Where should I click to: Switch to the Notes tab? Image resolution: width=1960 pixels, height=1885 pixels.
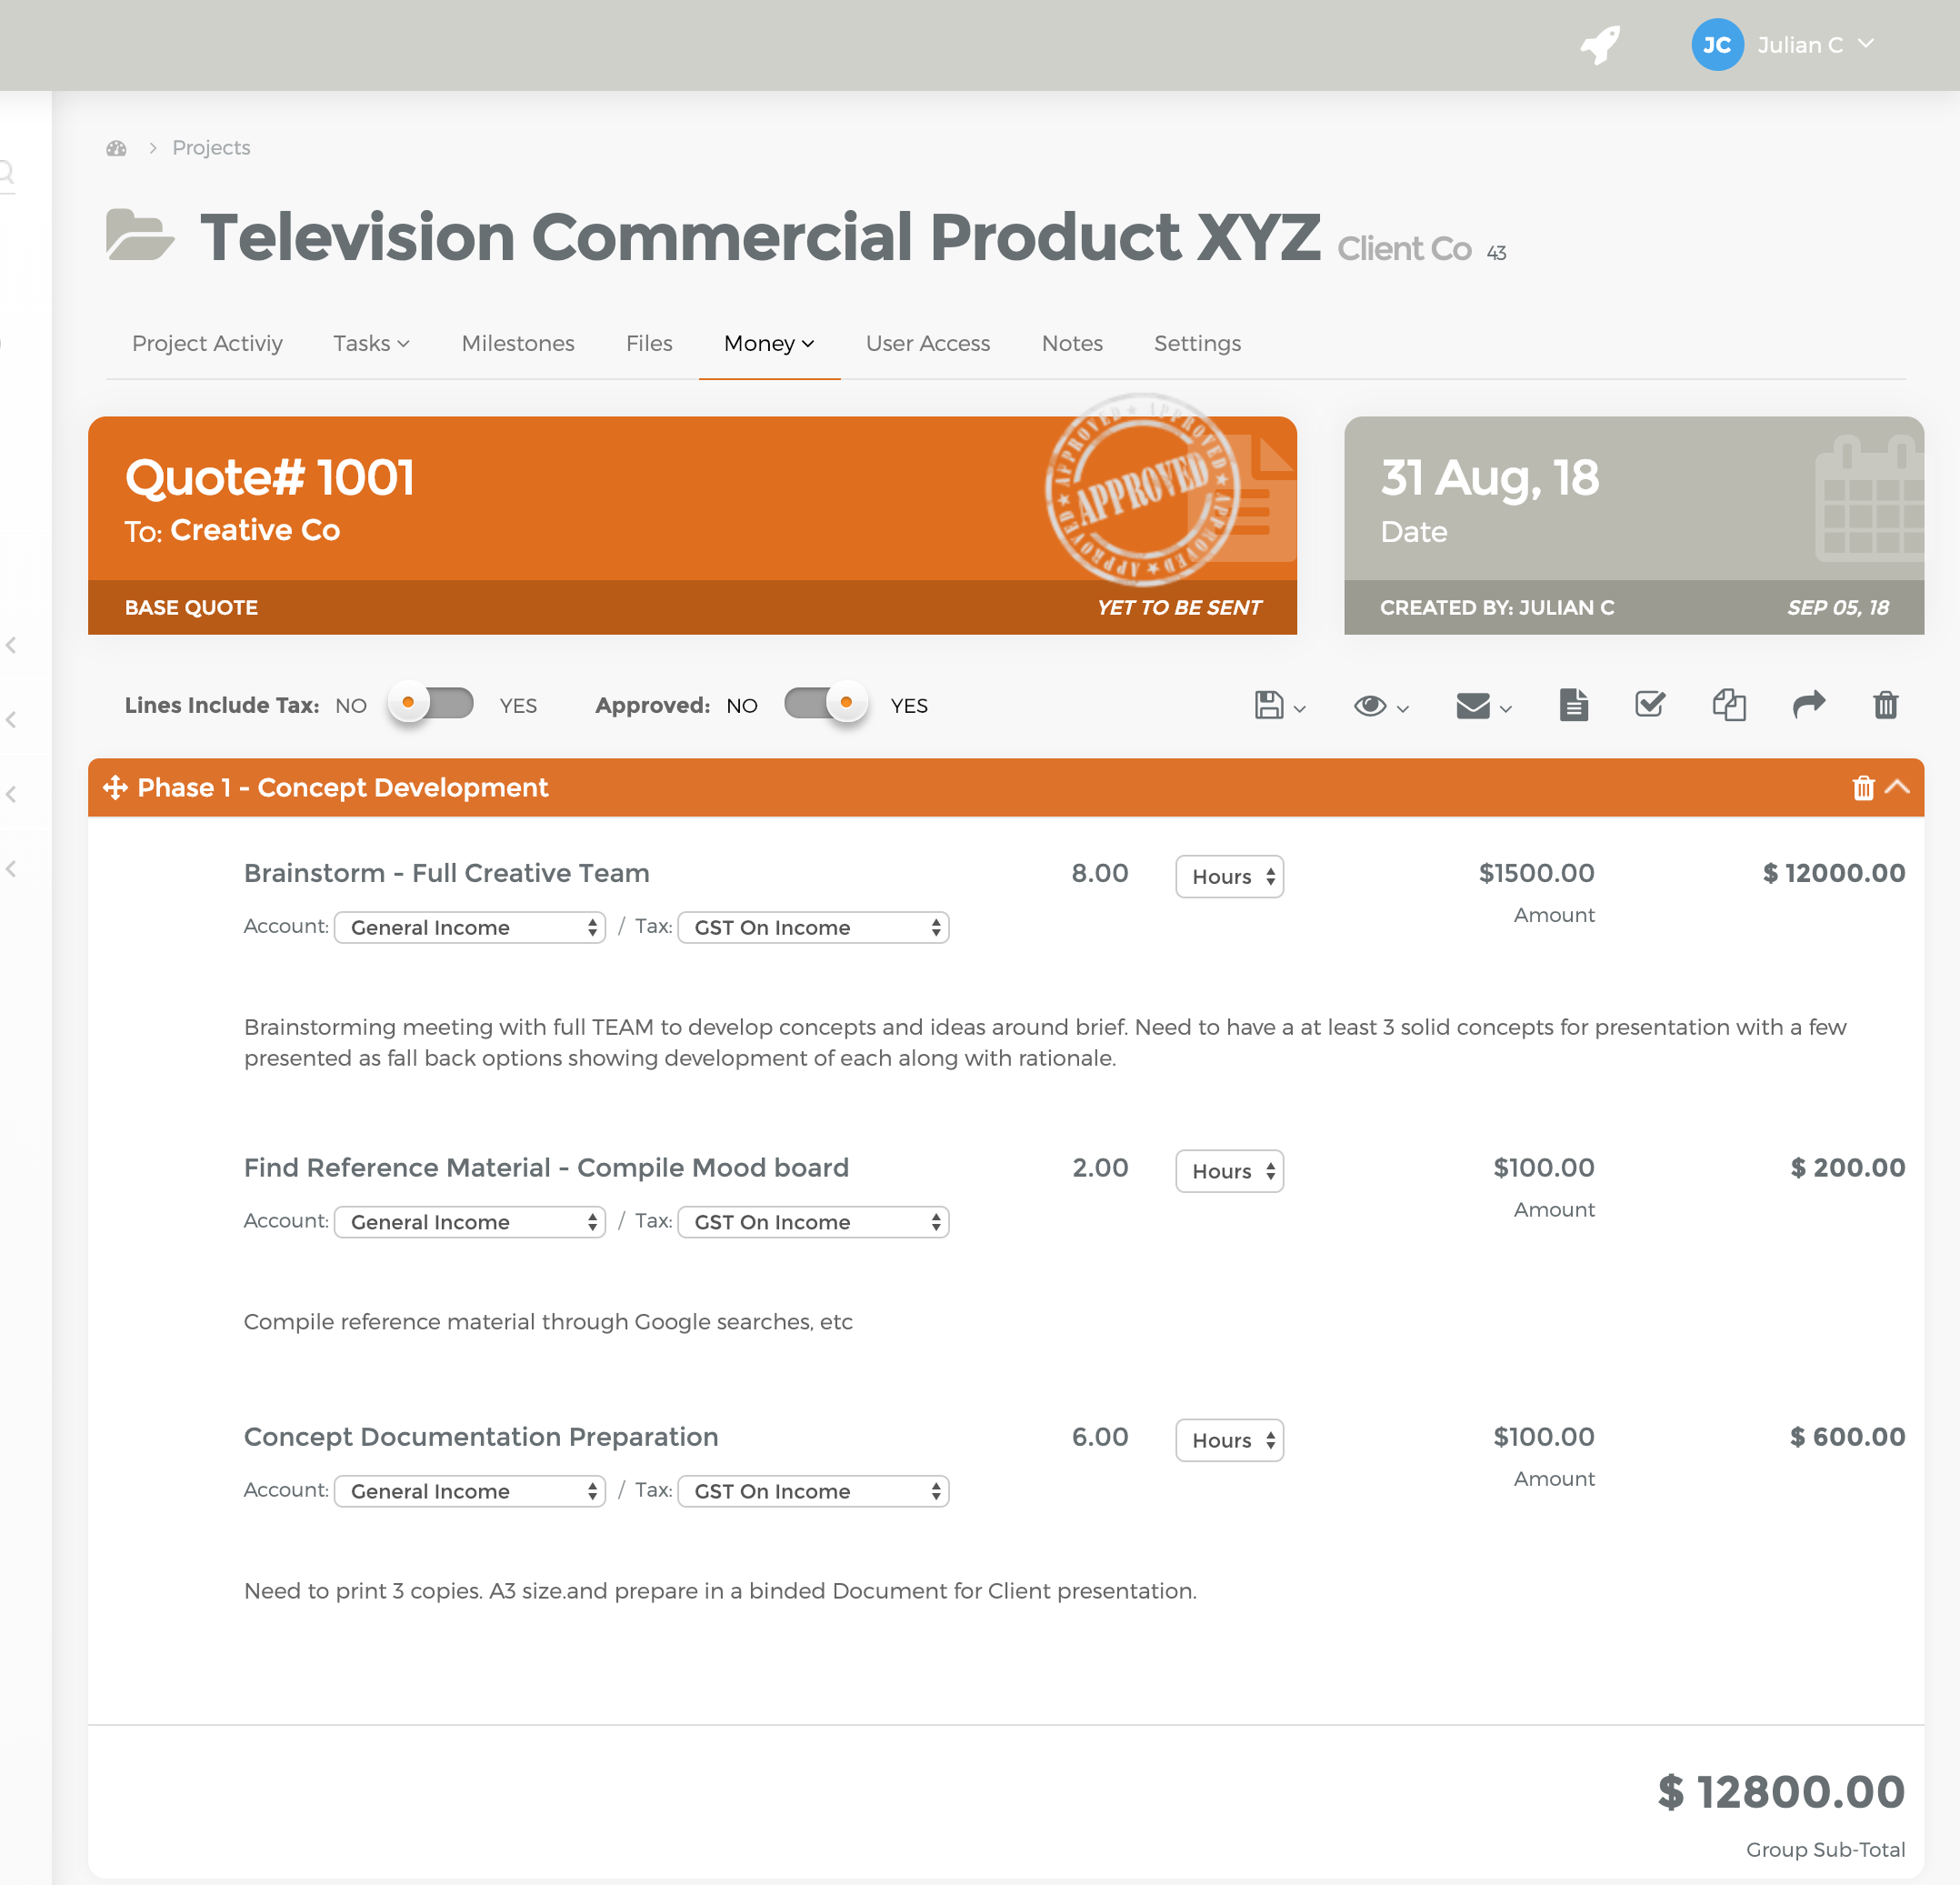(x=1072, y=343)
